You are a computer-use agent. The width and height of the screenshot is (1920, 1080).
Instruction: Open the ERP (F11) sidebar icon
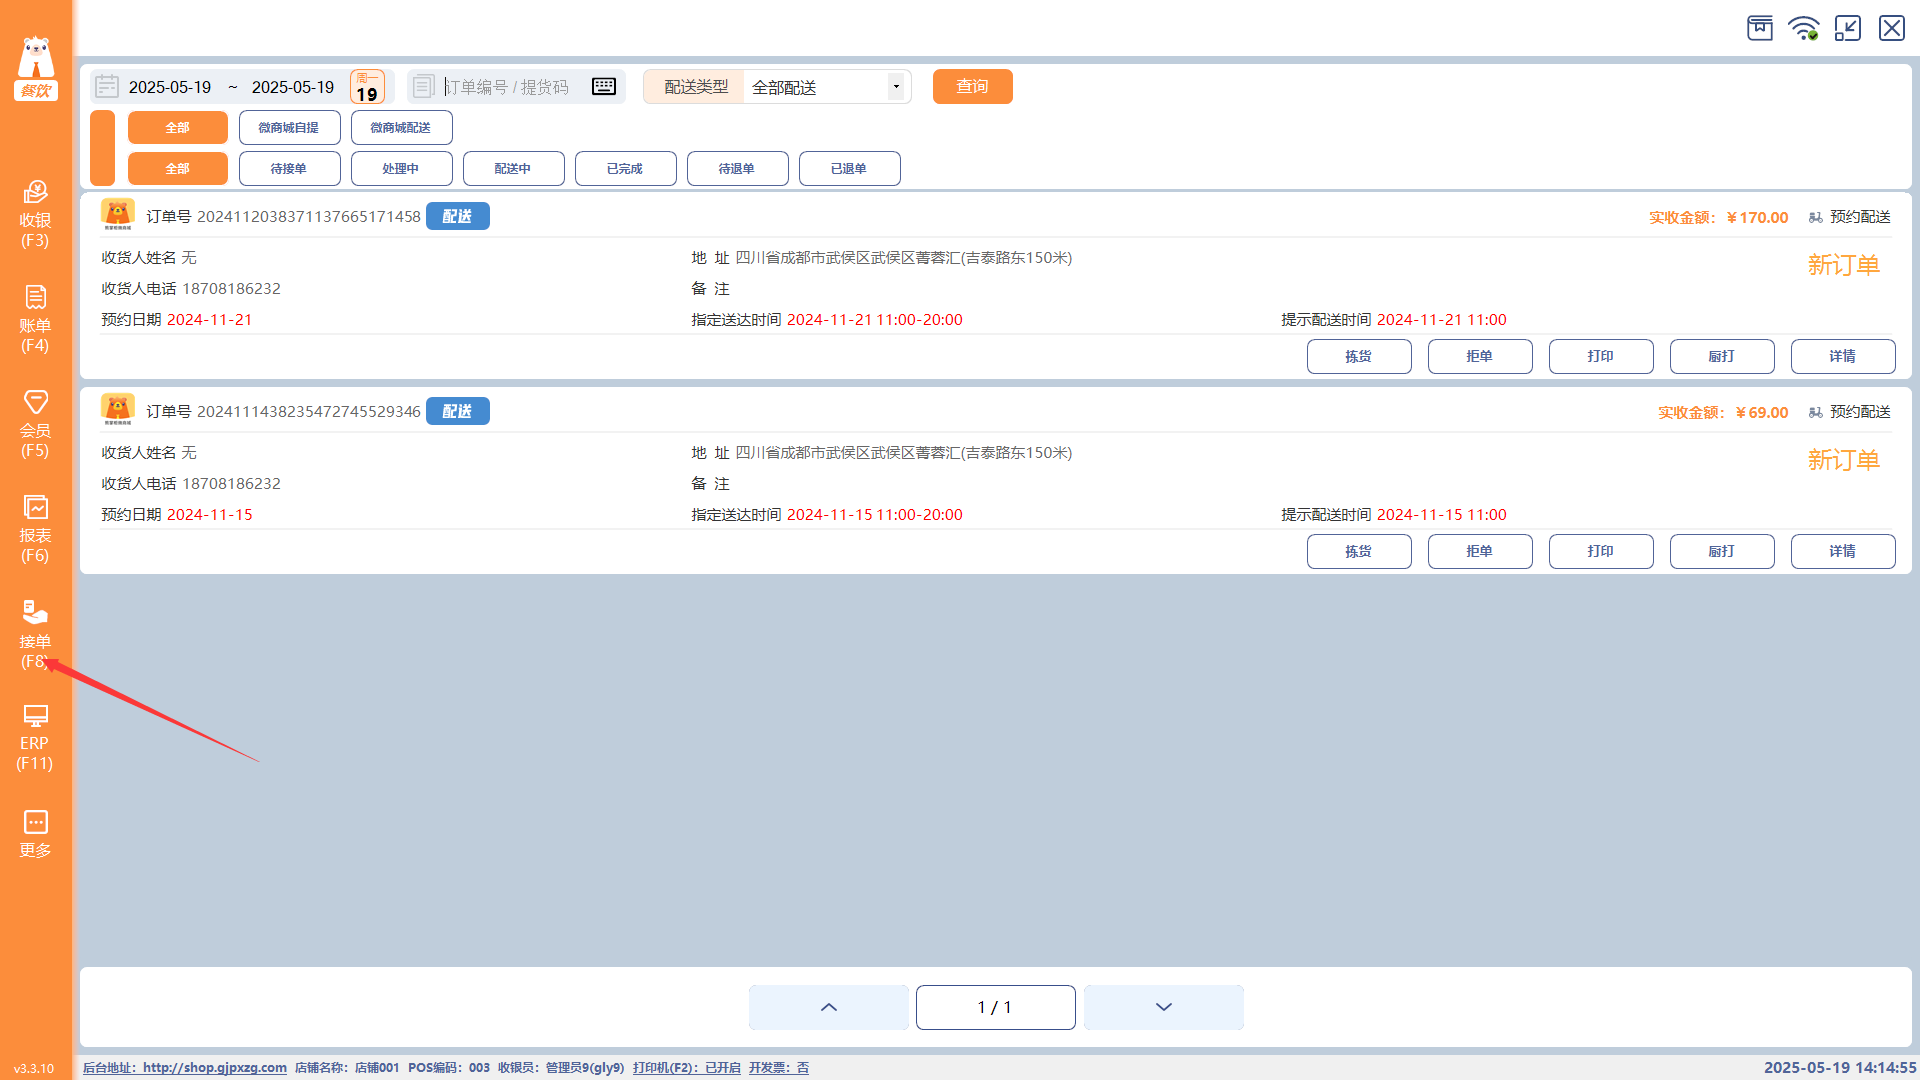[x=35, y=737]
